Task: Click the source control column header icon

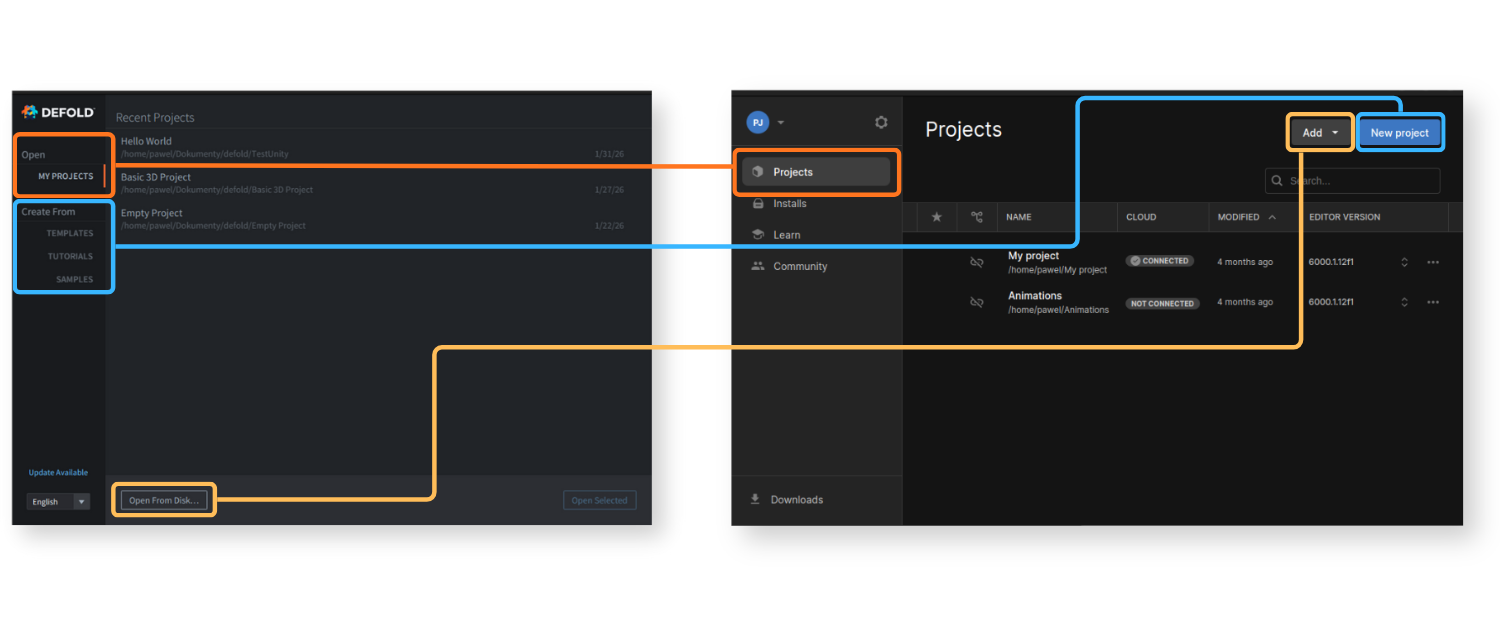Action: (977, 217)
